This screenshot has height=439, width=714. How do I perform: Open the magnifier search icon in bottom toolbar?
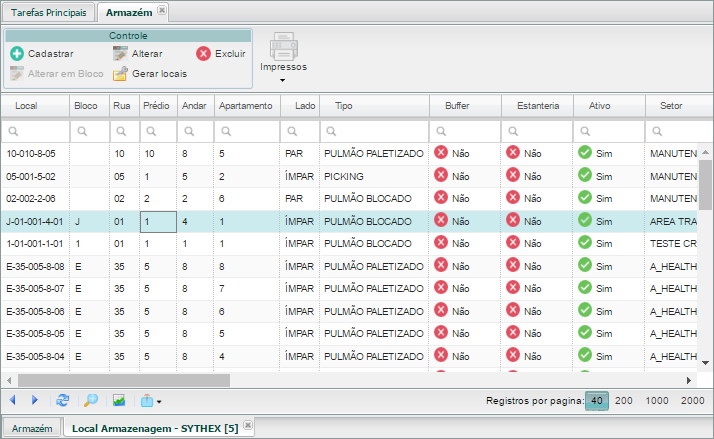91,400
